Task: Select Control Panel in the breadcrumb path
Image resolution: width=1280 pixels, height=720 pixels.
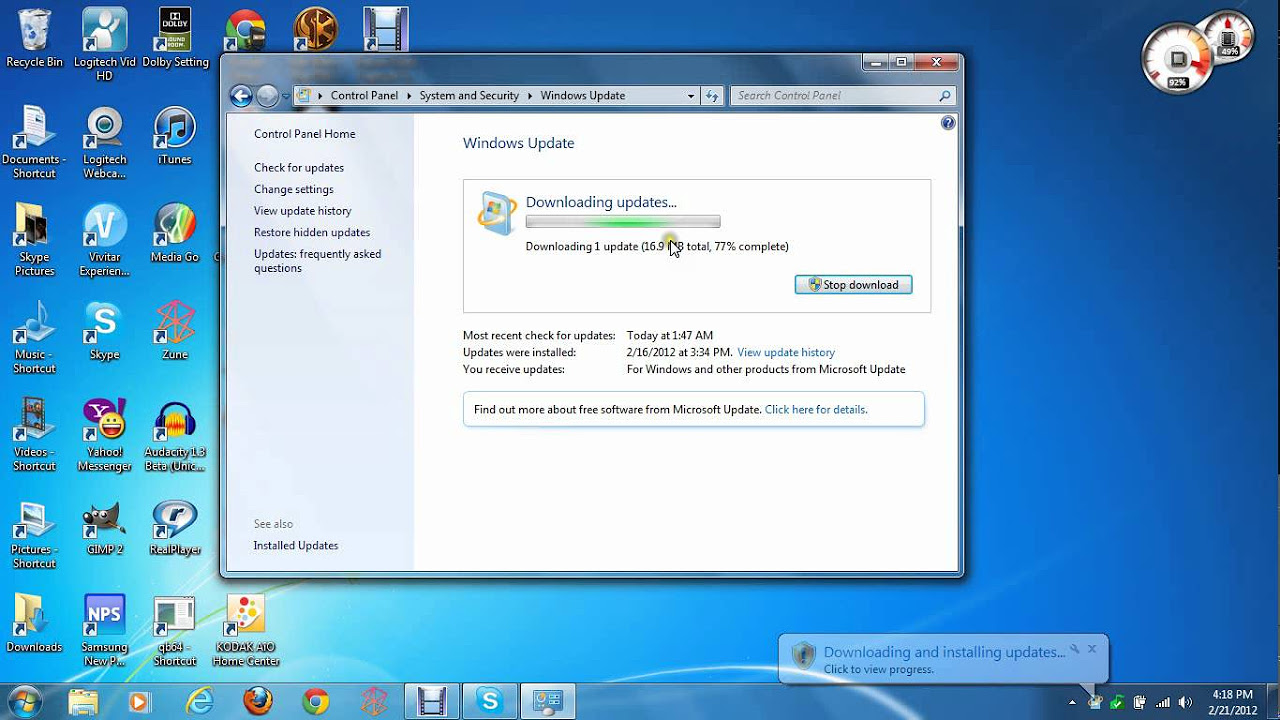Action: pos(364,96)
